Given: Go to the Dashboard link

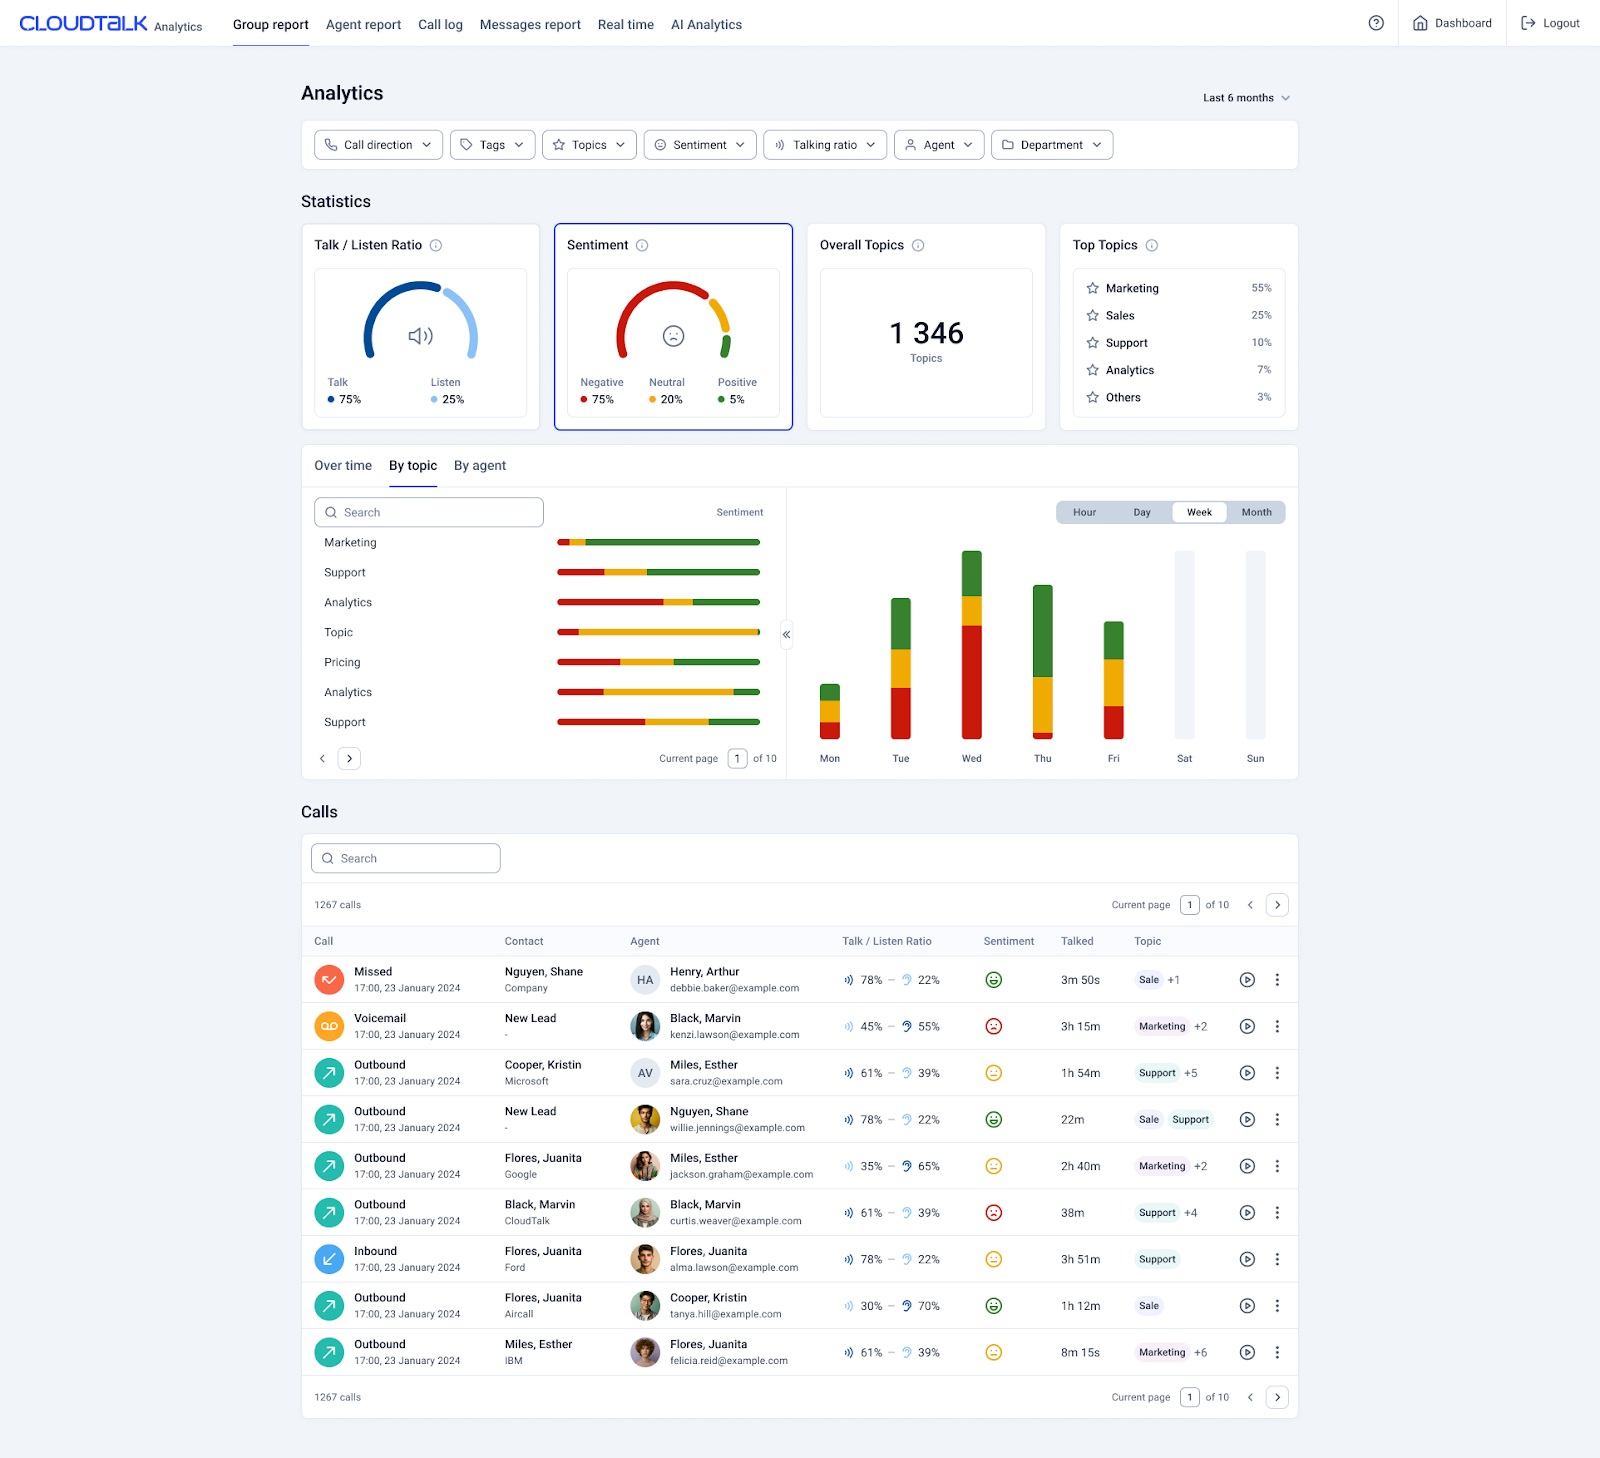Looking at the screenshot, I should (1452, 23).
